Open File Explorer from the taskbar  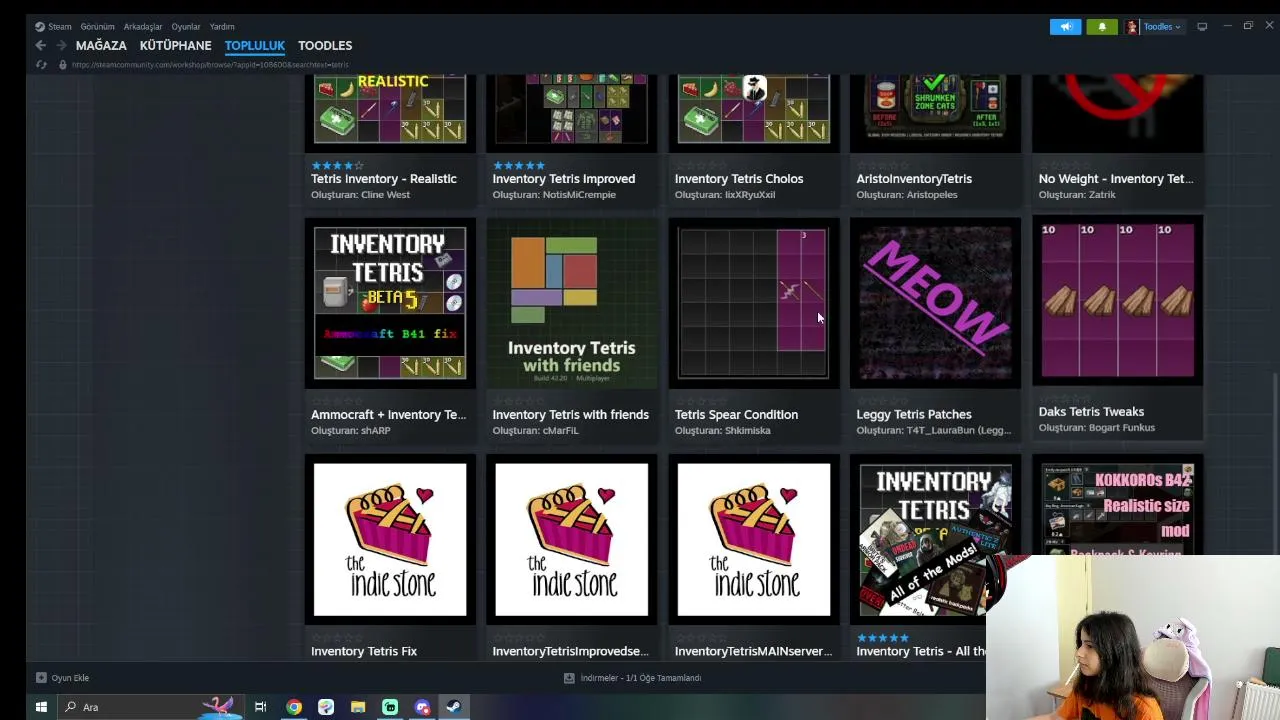click(x=358, y=707)
